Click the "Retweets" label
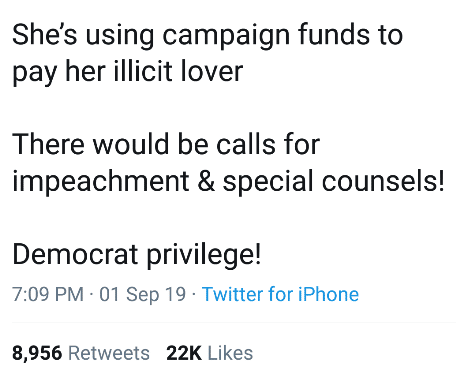 (x=109, y=353)
